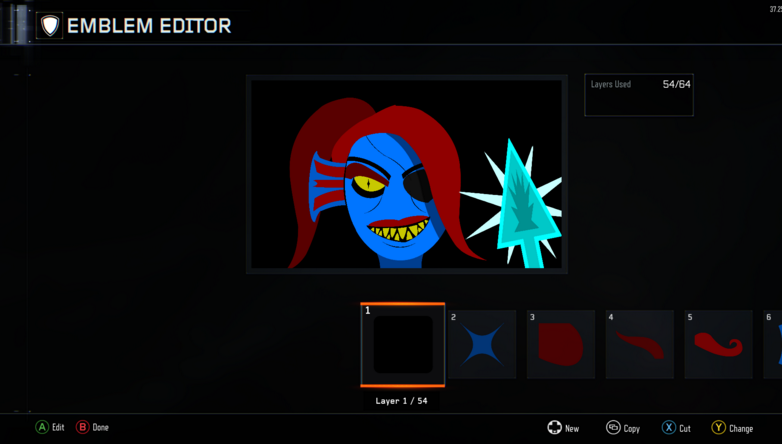782x444 pixels.
Task: Click the Done button label
Action: pyautogui.click(x=100, y=428)
